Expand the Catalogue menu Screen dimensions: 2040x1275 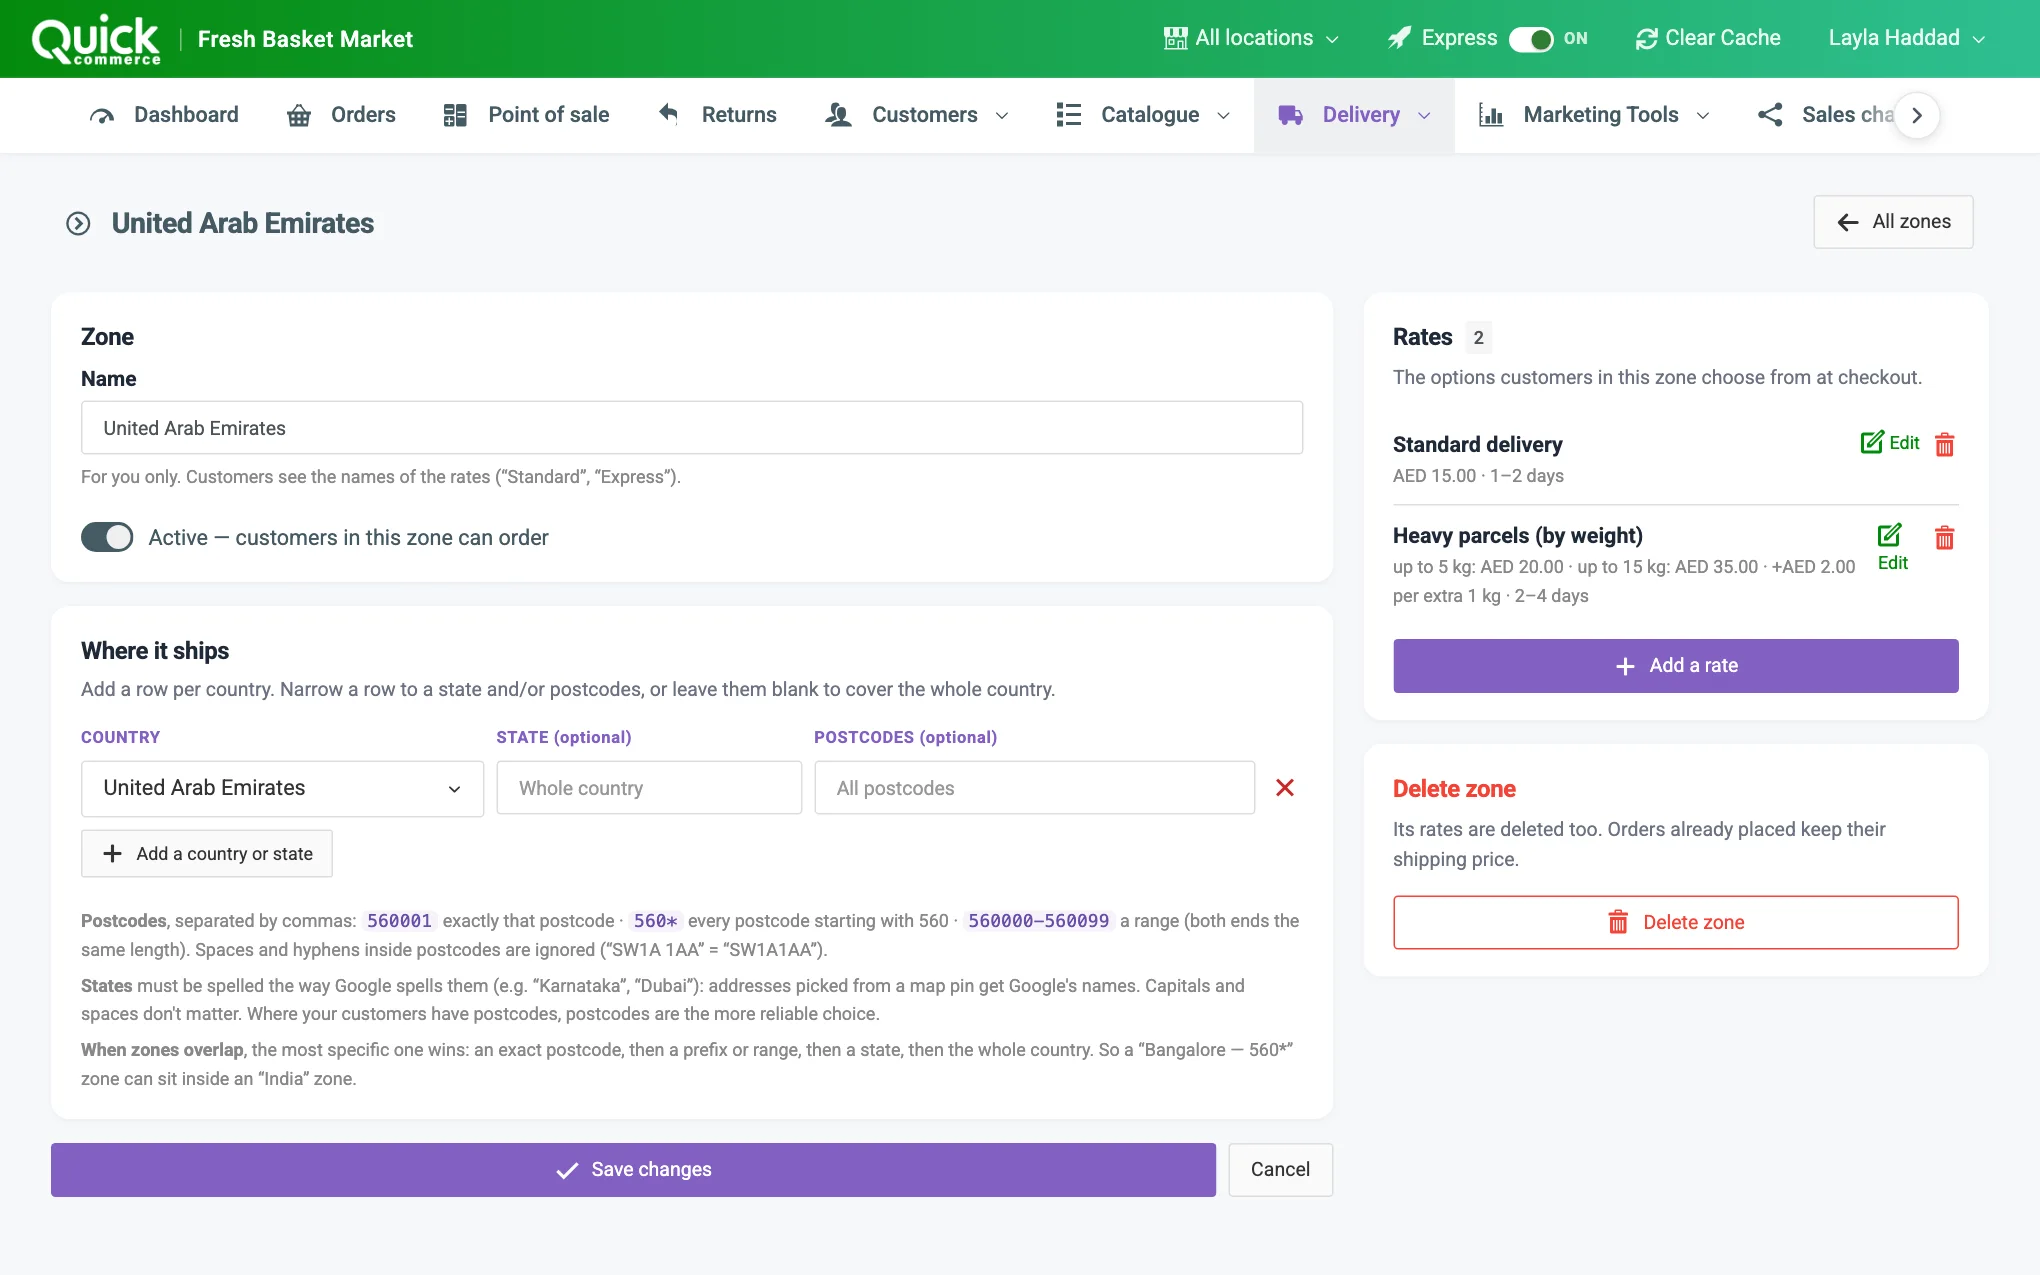point(1143,115)
